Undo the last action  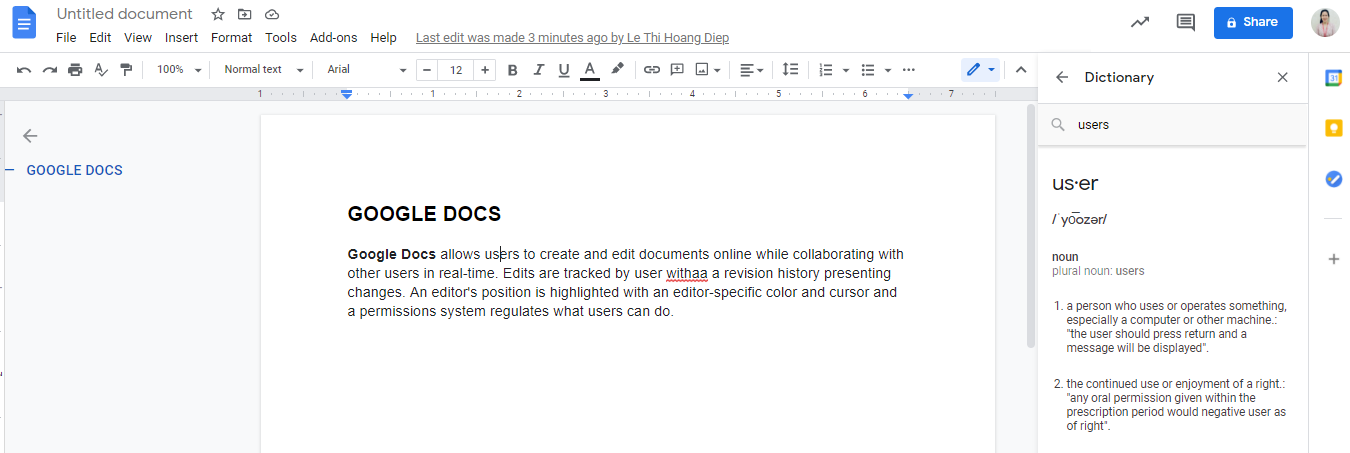[x=24, y=70]
